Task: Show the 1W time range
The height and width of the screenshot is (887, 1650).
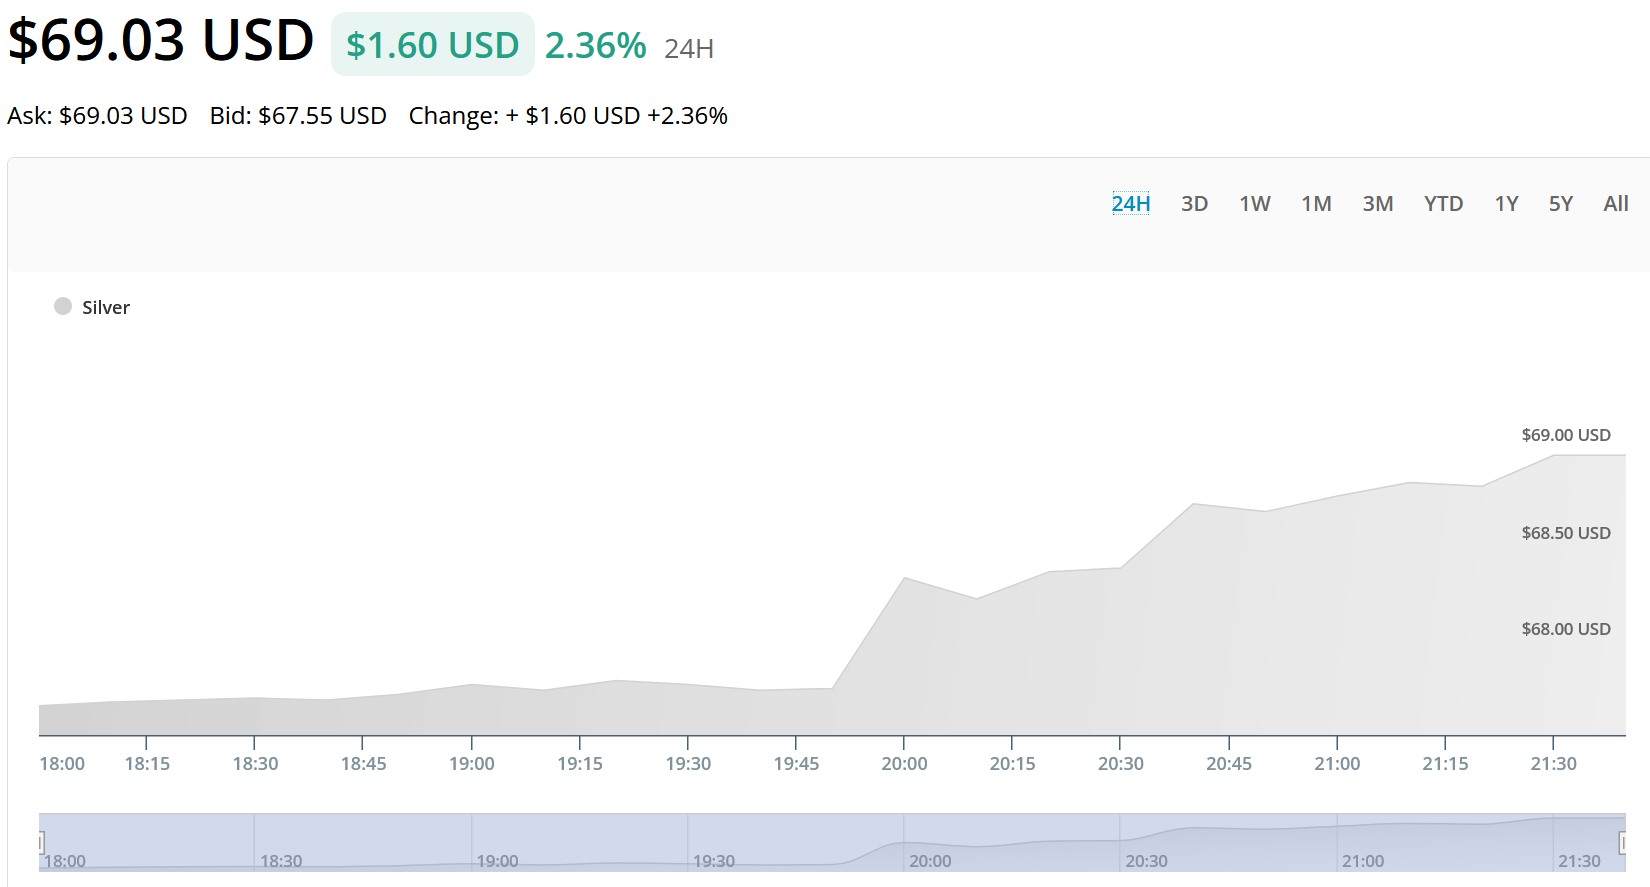Action: (x=1255, y=204)
